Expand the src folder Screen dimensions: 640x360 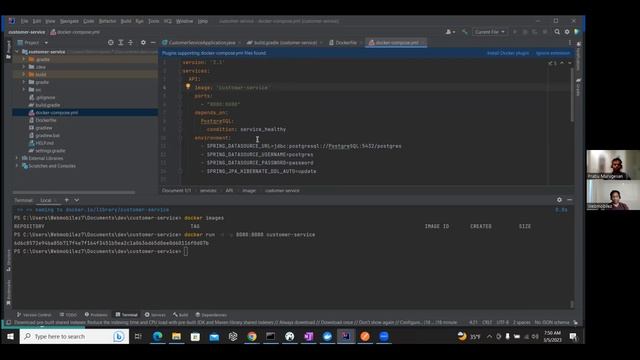24,90
